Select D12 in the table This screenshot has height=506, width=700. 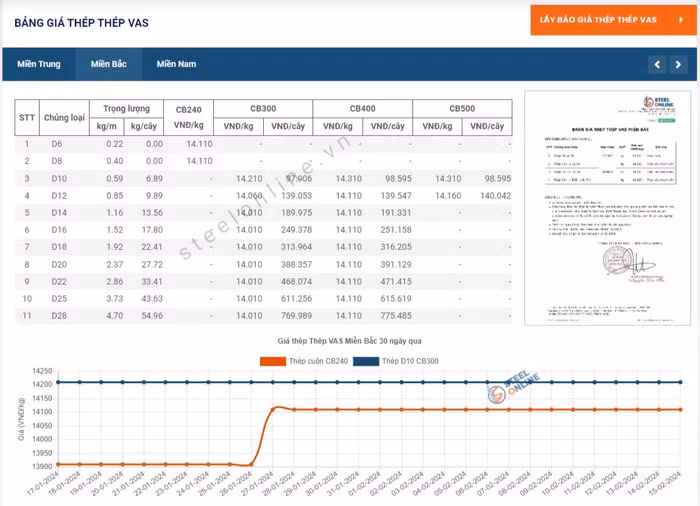[59, 196]
